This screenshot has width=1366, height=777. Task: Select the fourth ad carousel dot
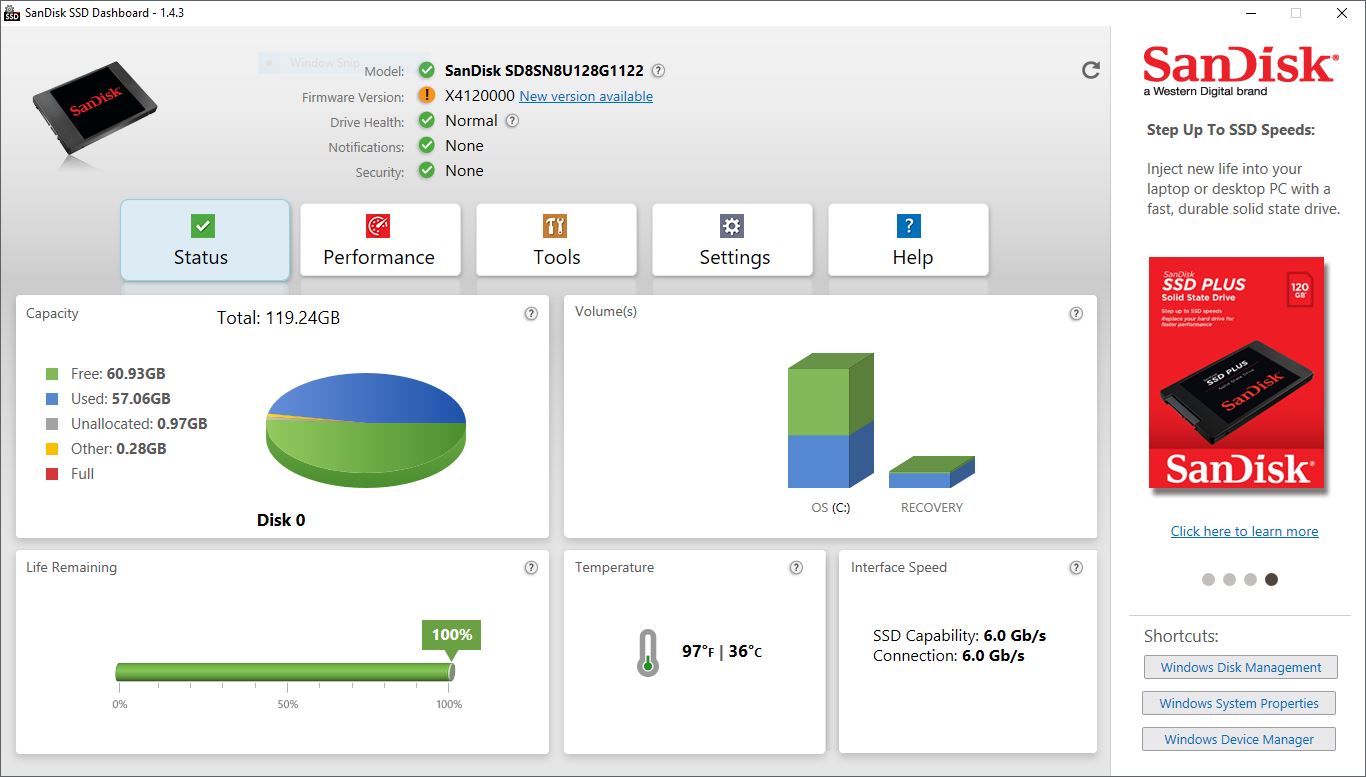tap(1271, 579)
